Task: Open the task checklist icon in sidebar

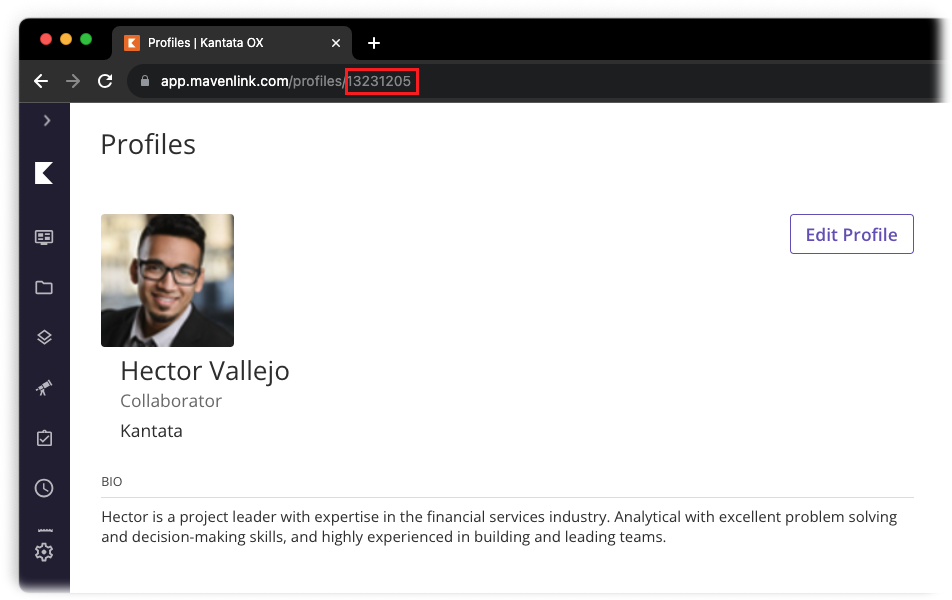Action: pos(44,438)
